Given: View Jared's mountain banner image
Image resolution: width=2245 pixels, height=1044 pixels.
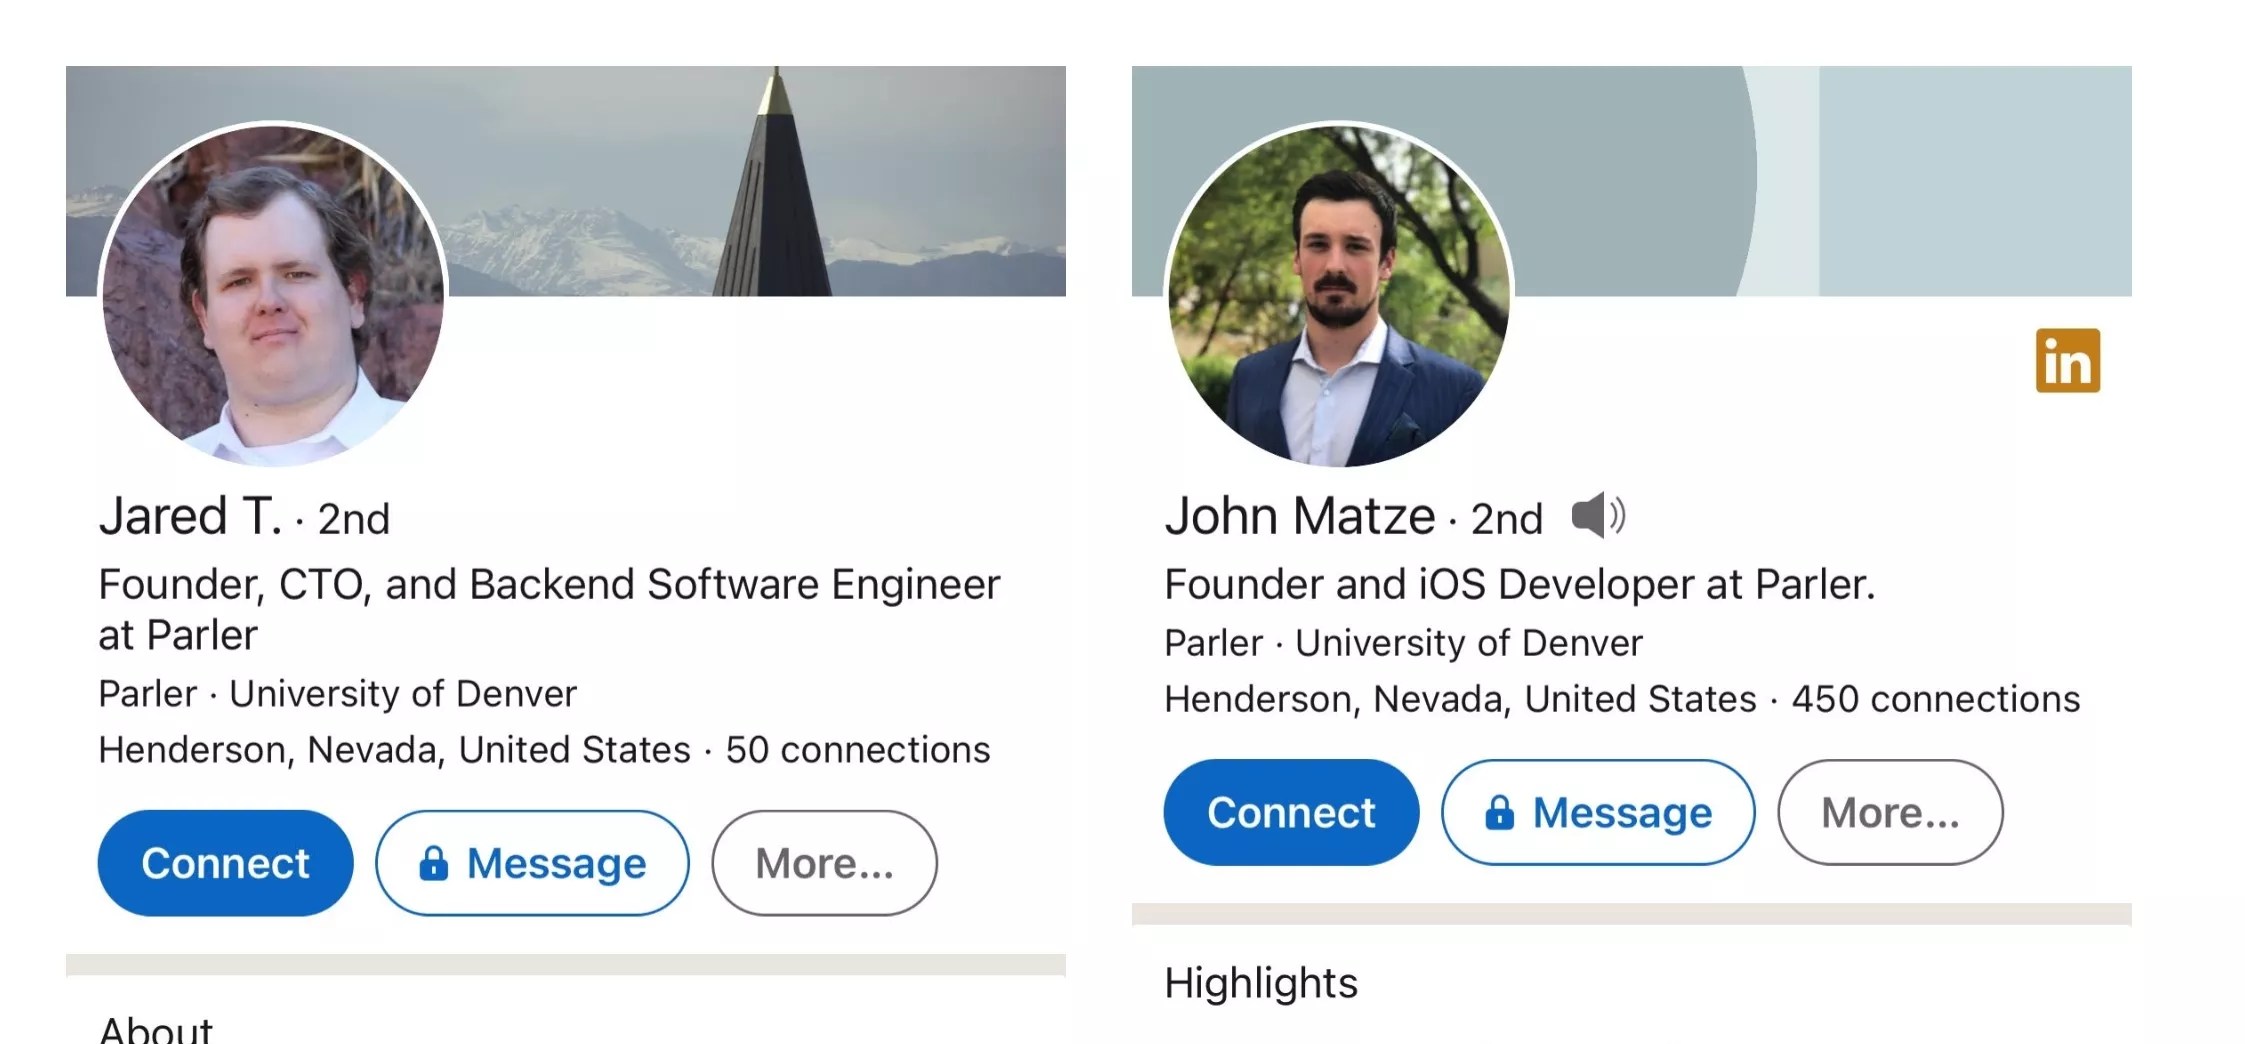Looking at the screenshot, I should pyautogui.click(x=750, y=180).
